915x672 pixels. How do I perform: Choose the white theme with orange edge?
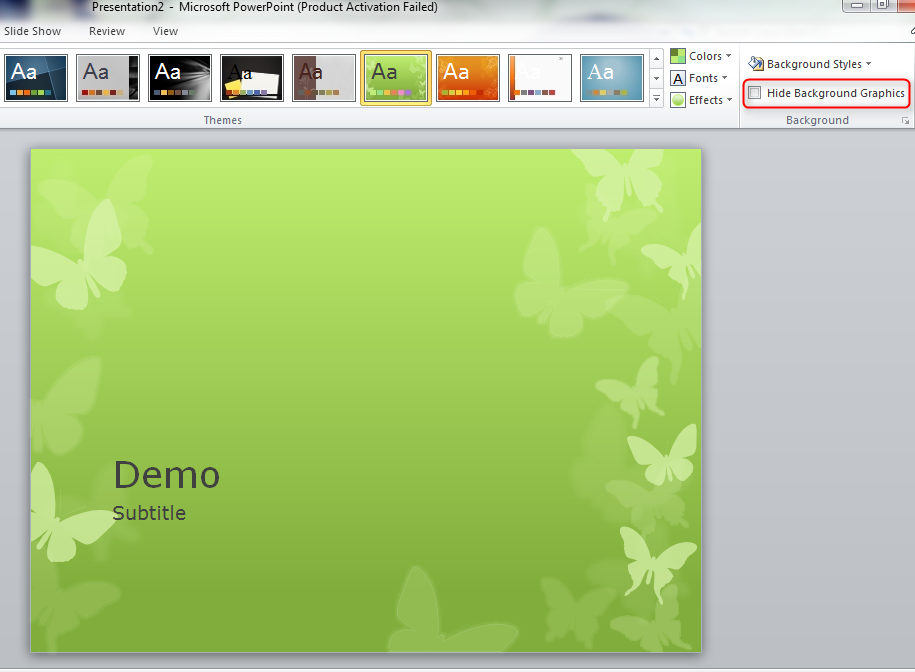pyautogui.click(x=540, y=78)
